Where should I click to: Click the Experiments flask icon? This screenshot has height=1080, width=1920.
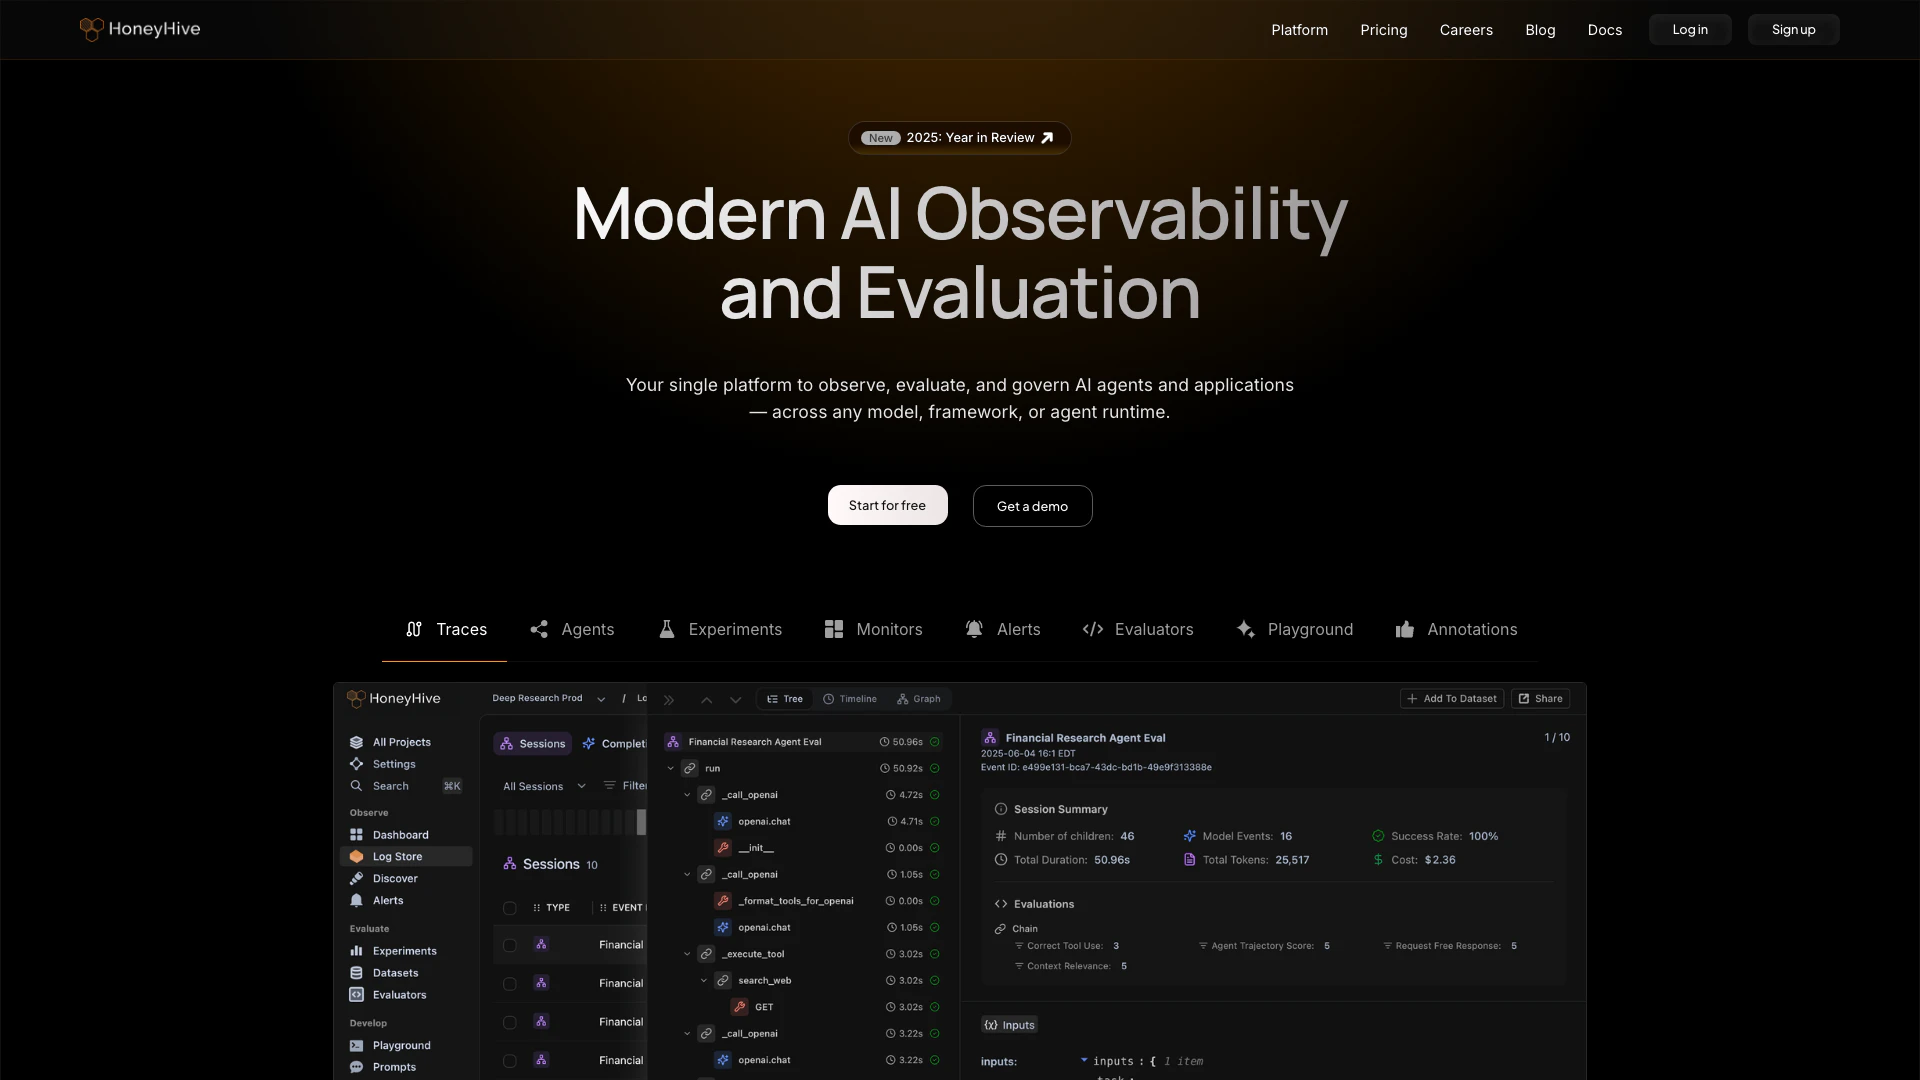(667, 629)
